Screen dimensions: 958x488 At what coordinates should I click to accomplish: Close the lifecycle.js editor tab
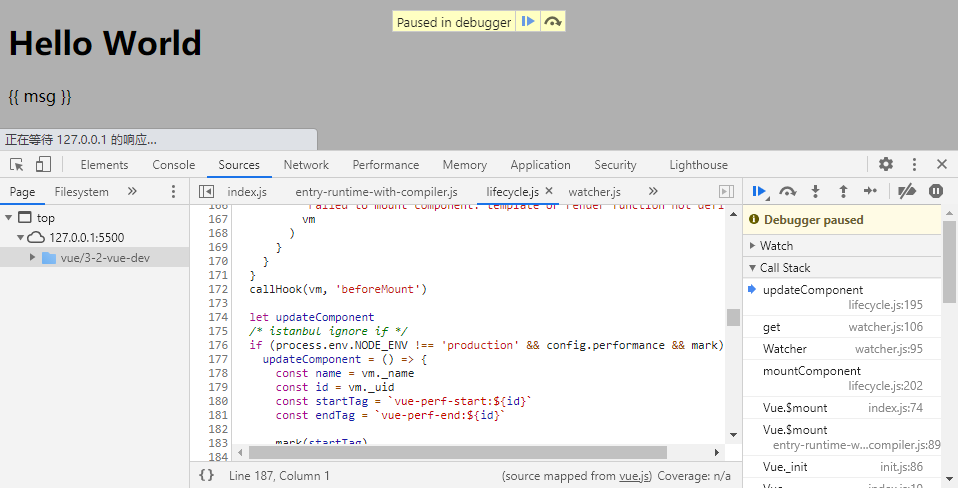click(x=549, y=191)
